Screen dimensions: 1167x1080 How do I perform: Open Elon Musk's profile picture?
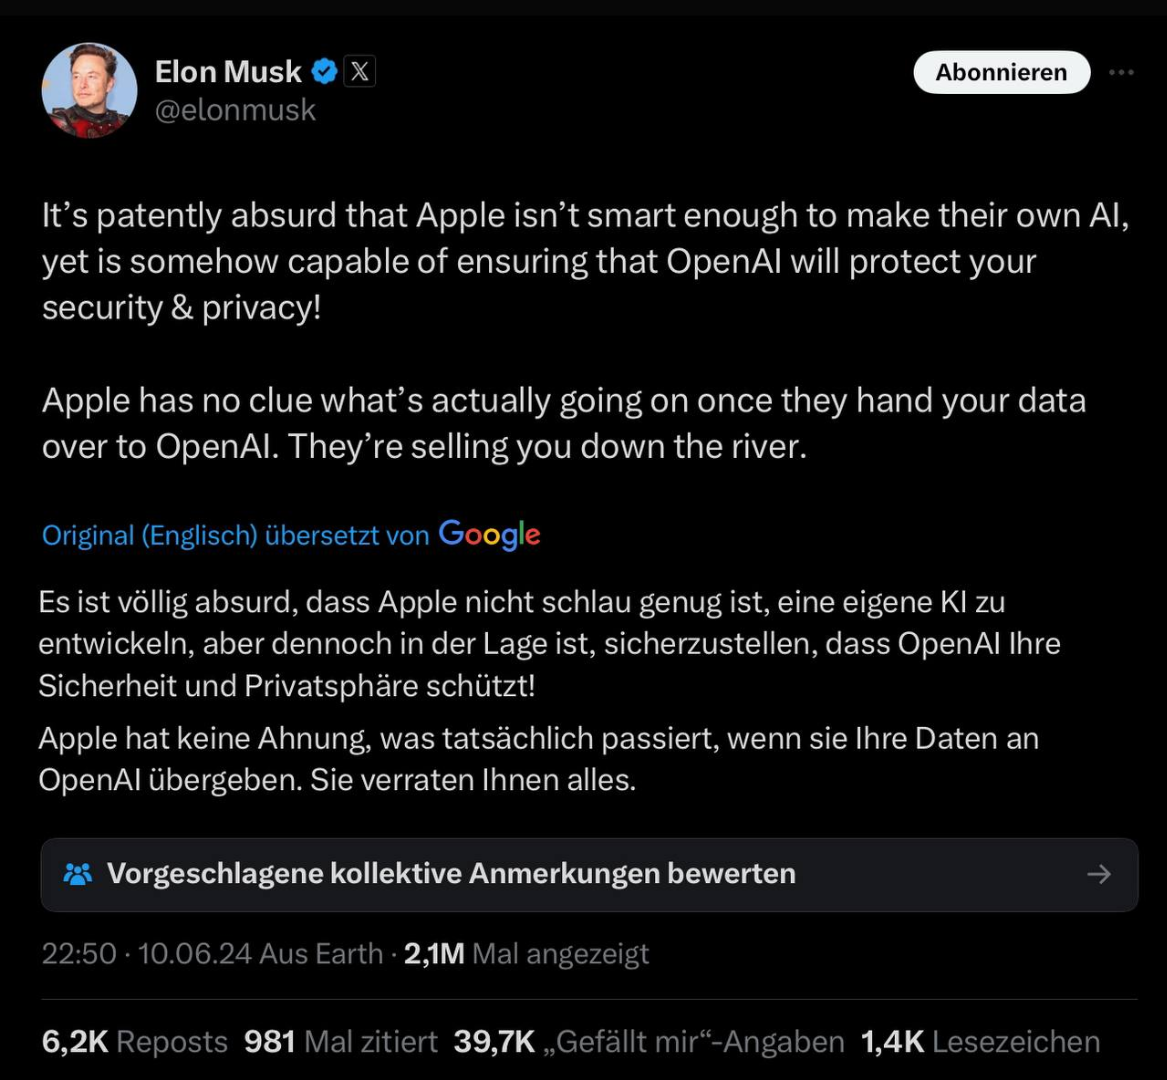tap(89, 91)
